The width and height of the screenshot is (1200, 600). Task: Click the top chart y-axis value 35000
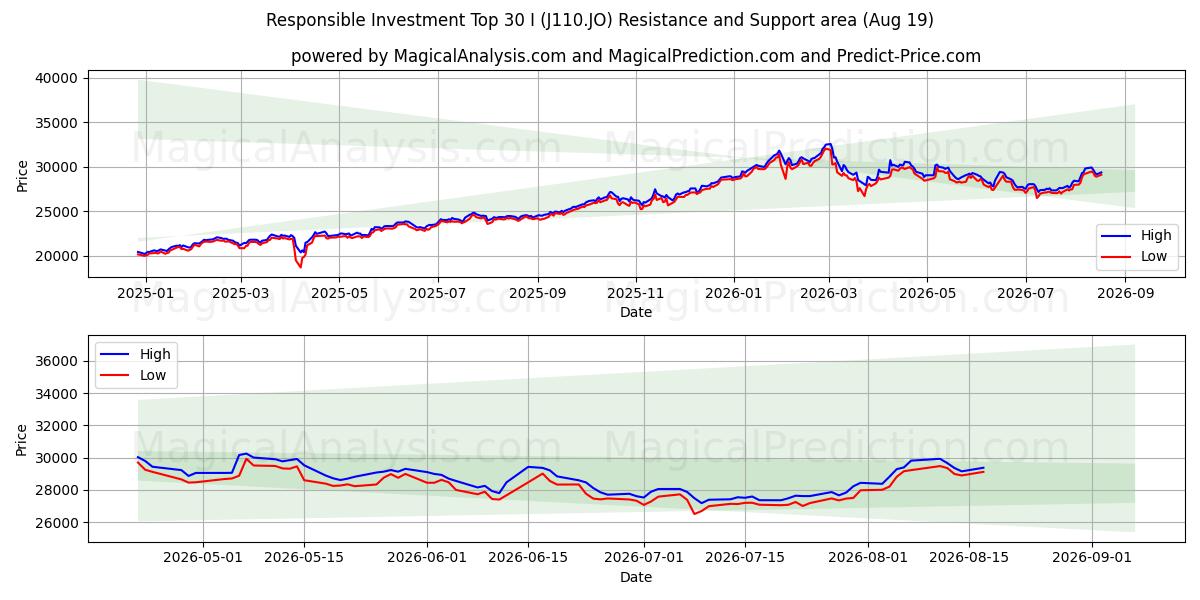tap(58, 123)
